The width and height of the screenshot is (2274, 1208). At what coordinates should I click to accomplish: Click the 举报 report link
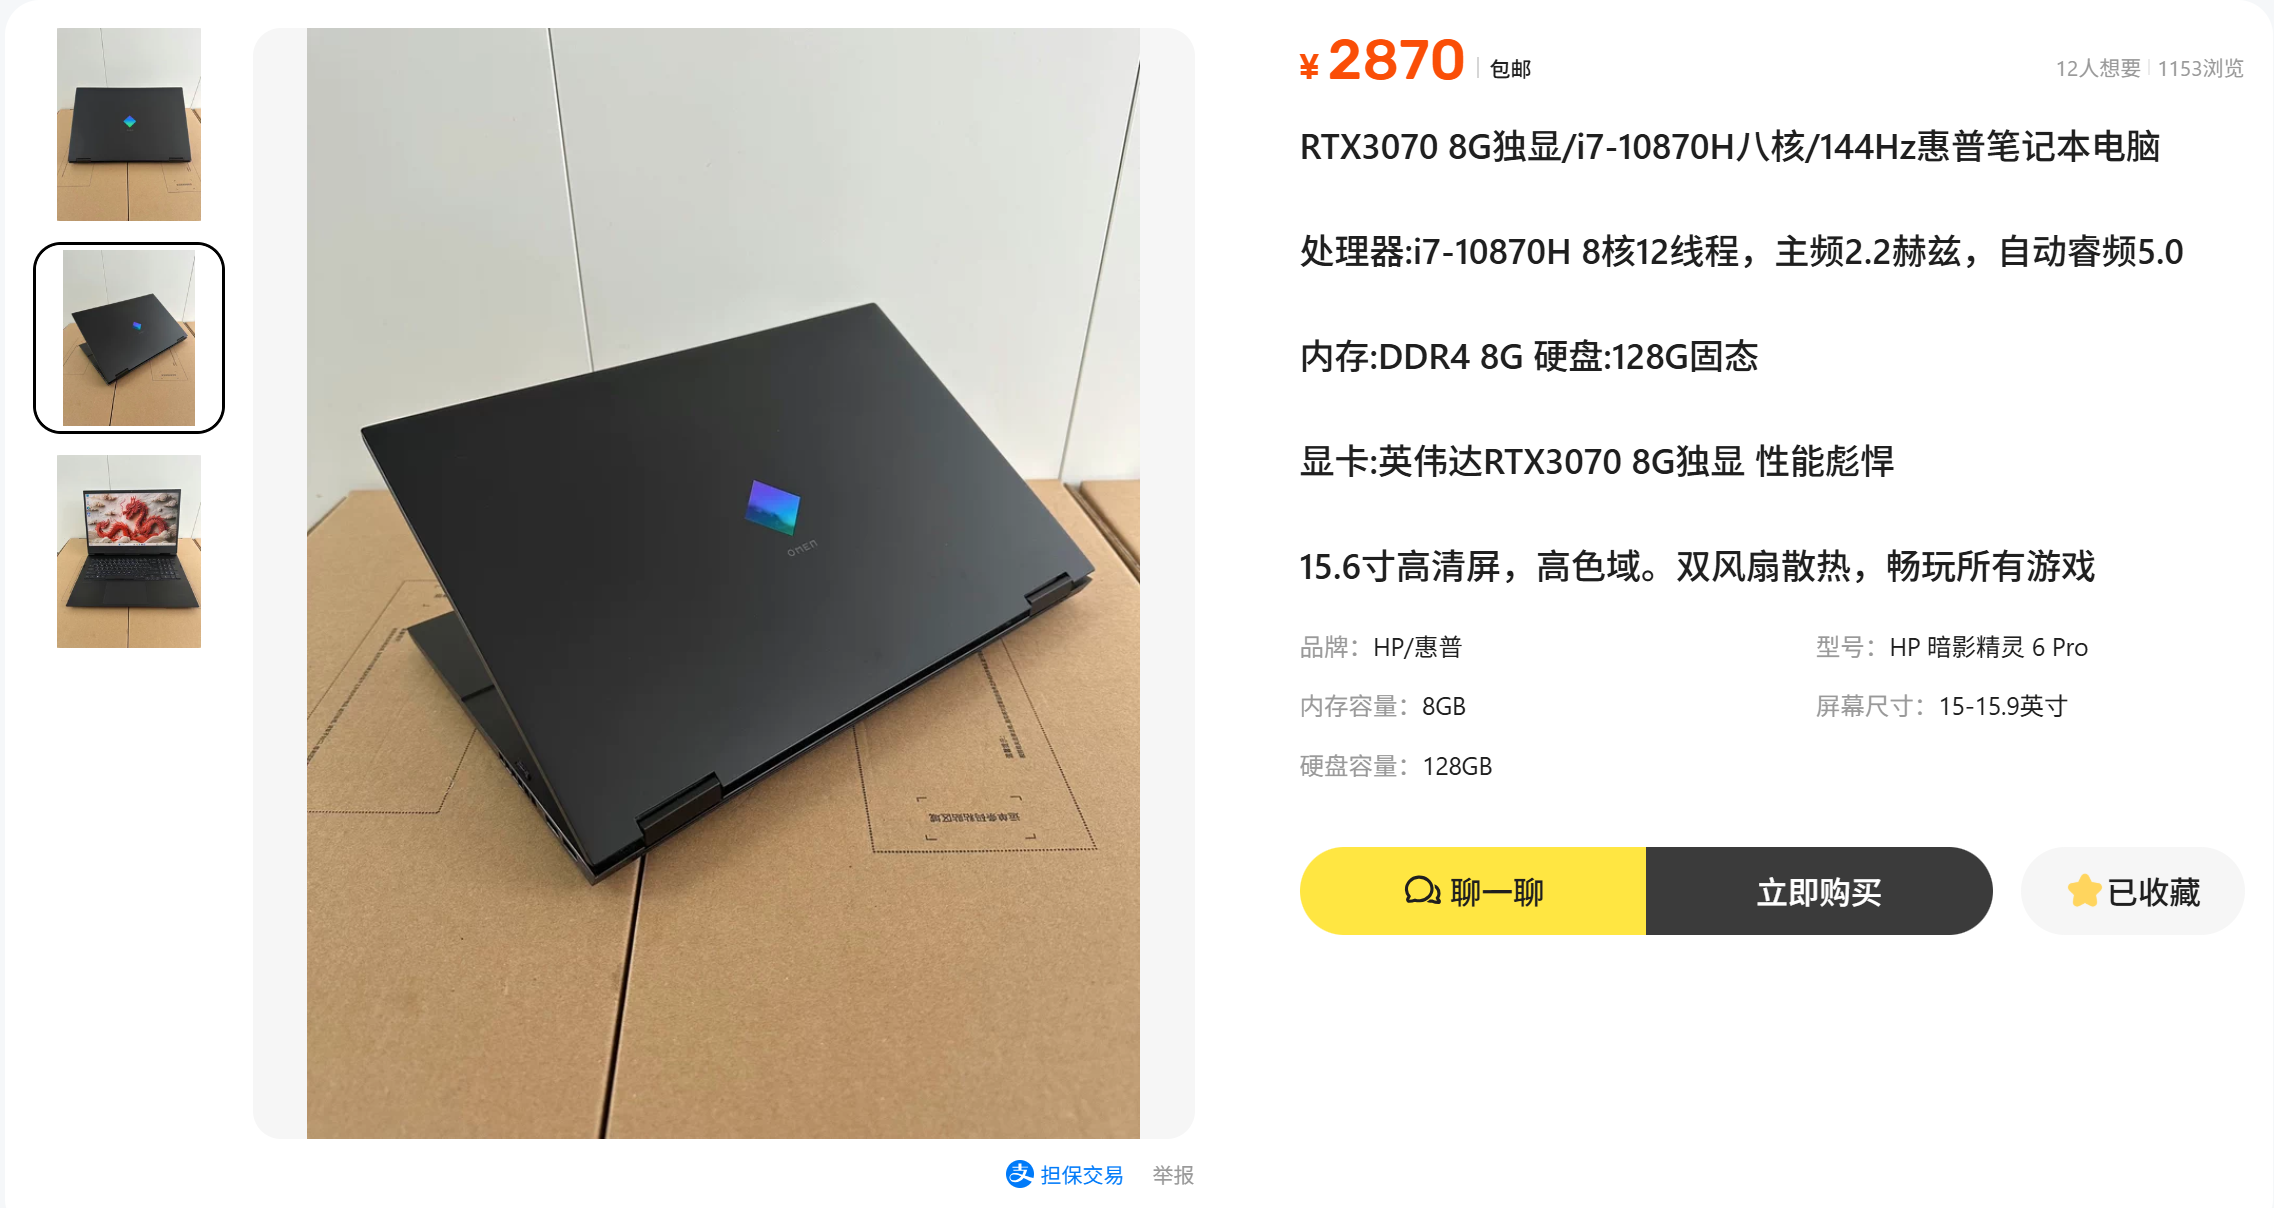click(x=1173, y=1175)
